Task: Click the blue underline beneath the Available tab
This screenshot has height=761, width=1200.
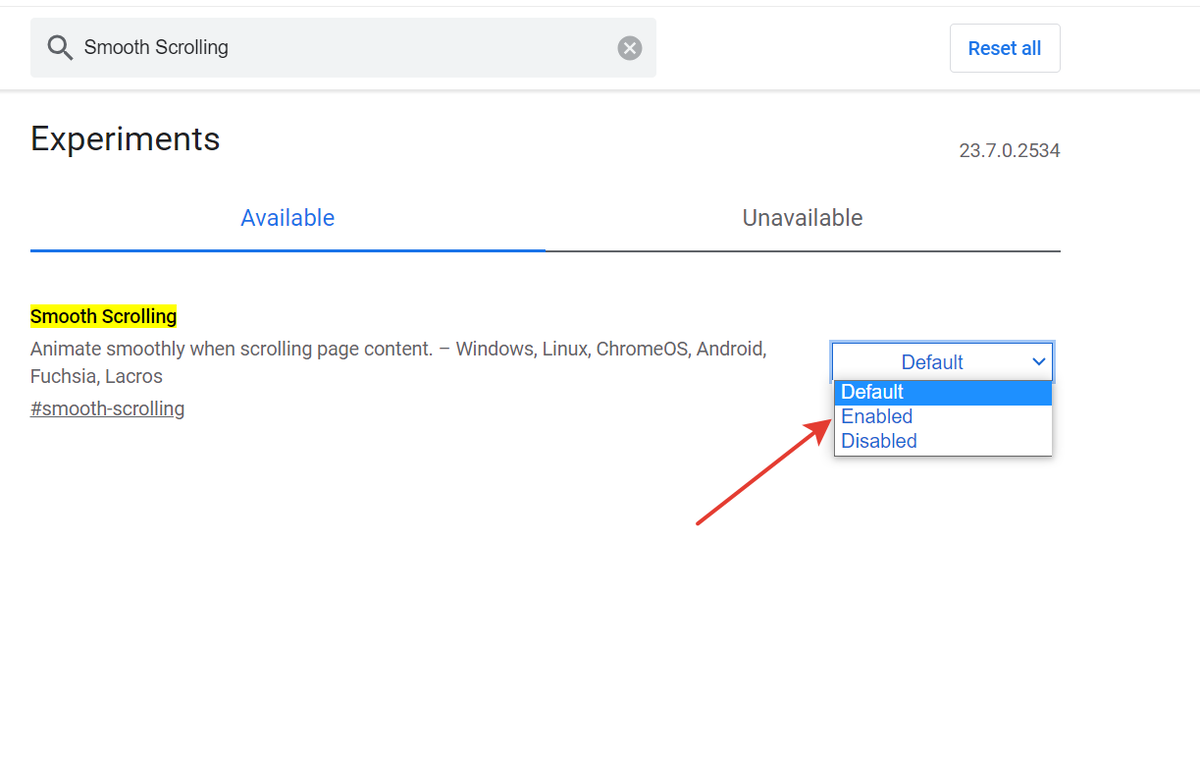Action: 288,250
